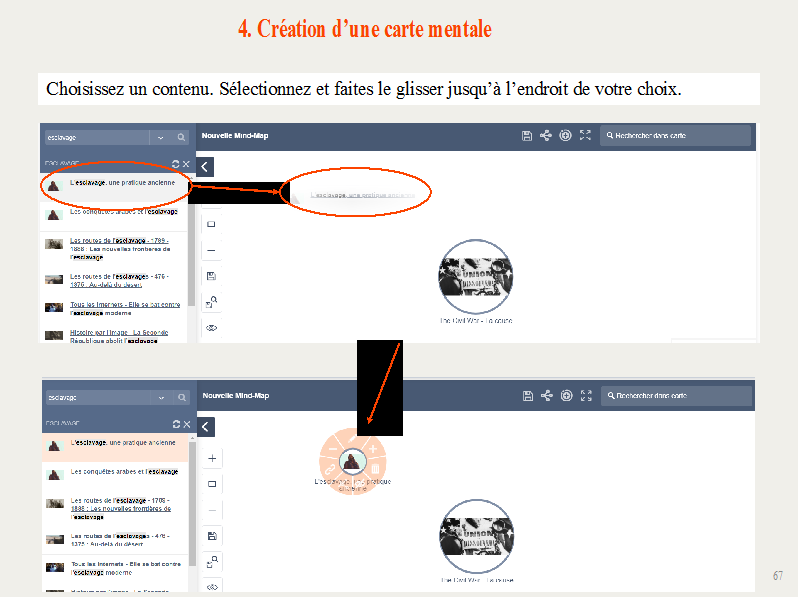The width and height of the screenshot is (800, 600).
Task: Click the save icon in upper screenshot's top bar
Action: [x=527, y=136]
